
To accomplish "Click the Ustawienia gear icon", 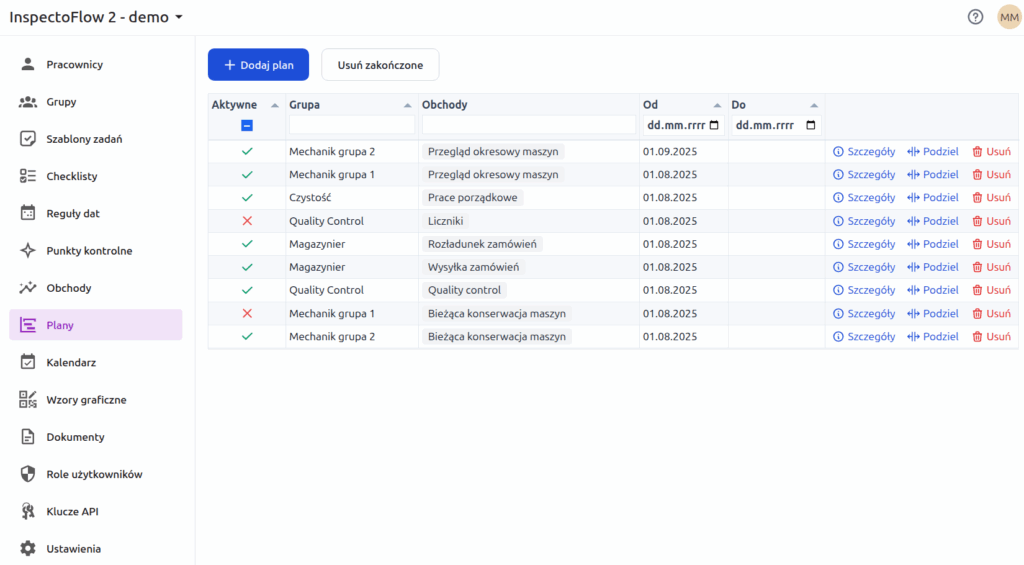I will [x=28, y=549].
